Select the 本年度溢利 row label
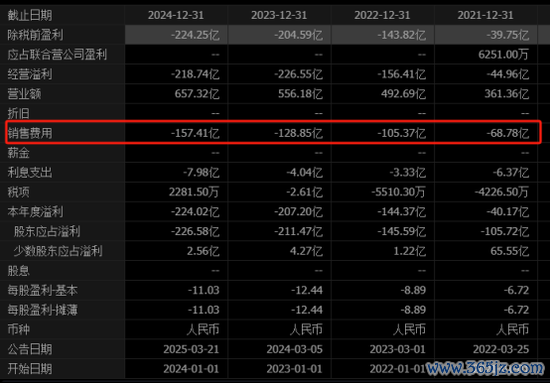The width and height of the screenshot is (550, 383). pyautogui.click(x=35, y=212)
